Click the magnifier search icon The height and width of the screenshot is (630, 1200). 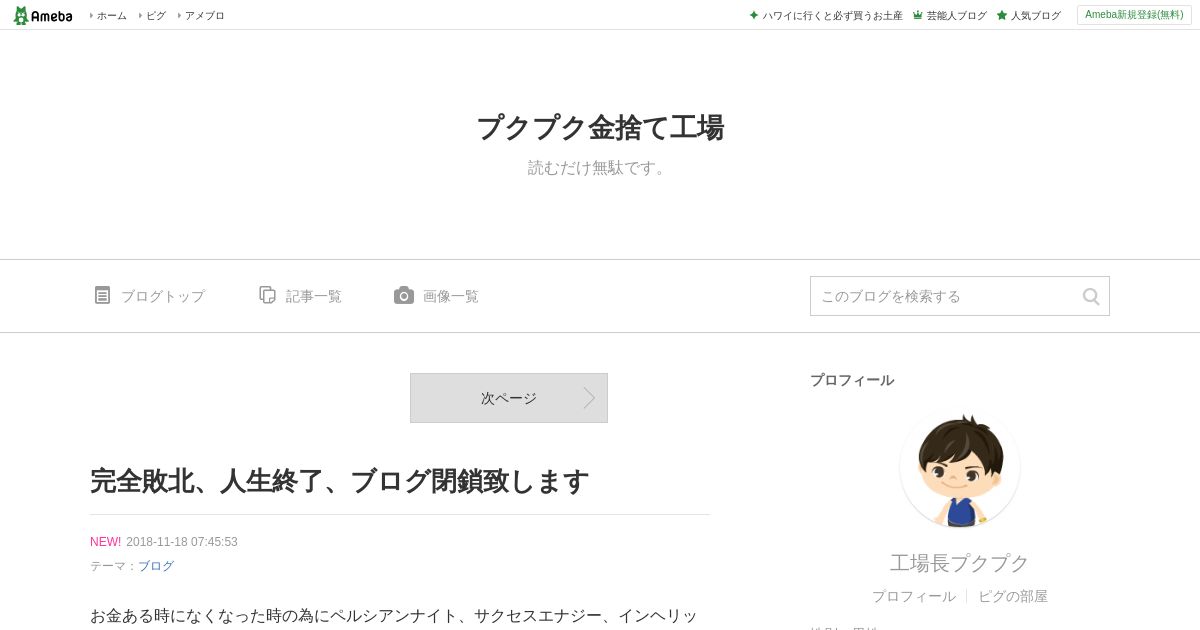coord(1091,296)
